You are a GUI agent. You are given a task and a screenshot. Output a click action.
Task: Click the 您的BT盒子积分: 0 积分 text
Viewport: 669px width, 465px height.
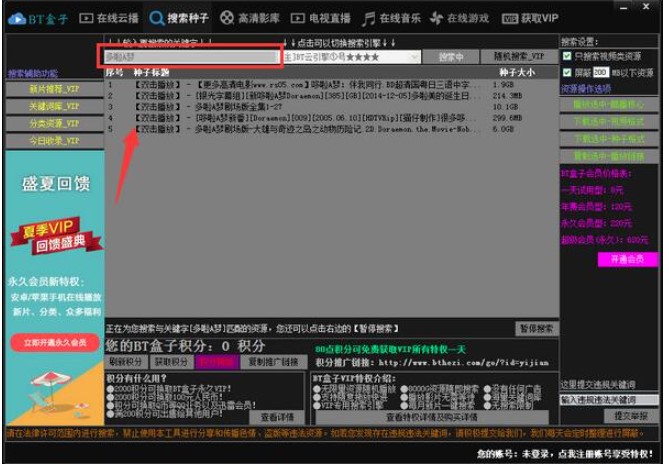tap(186, 346)
